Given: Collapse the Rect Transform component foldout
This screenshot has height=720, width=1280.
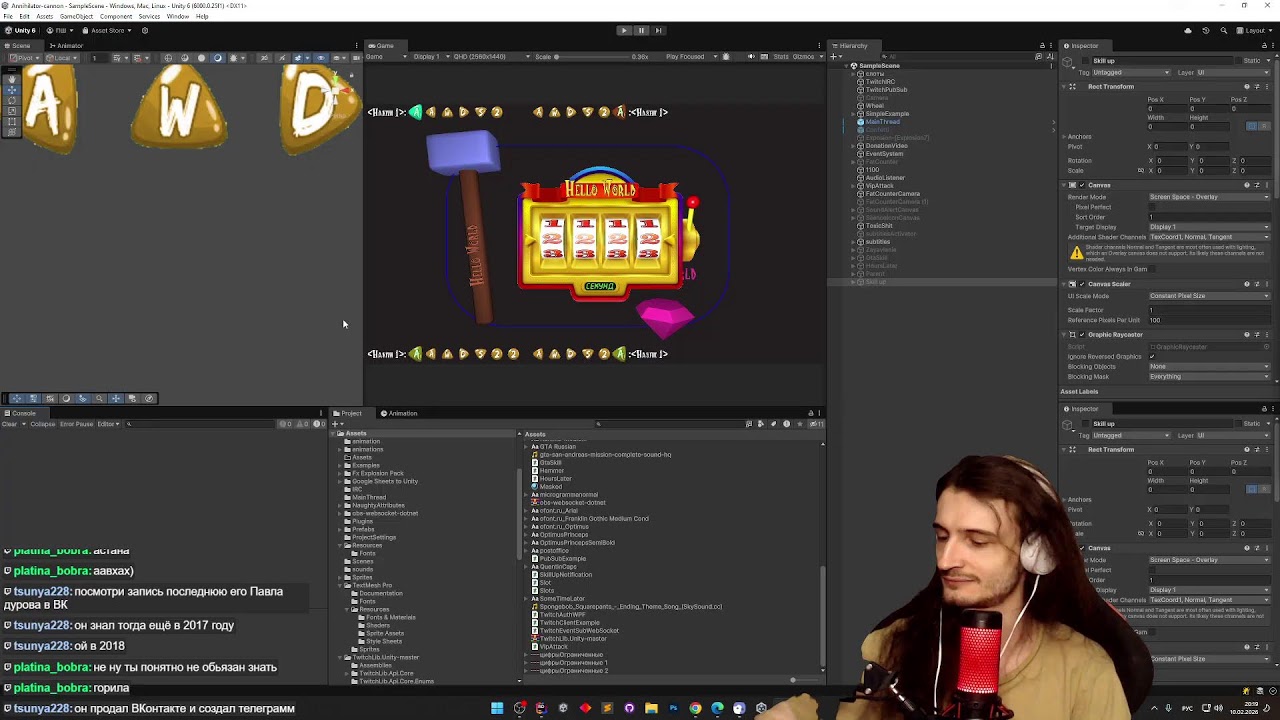Looking at the screenshot, I should coord(1064,87).
